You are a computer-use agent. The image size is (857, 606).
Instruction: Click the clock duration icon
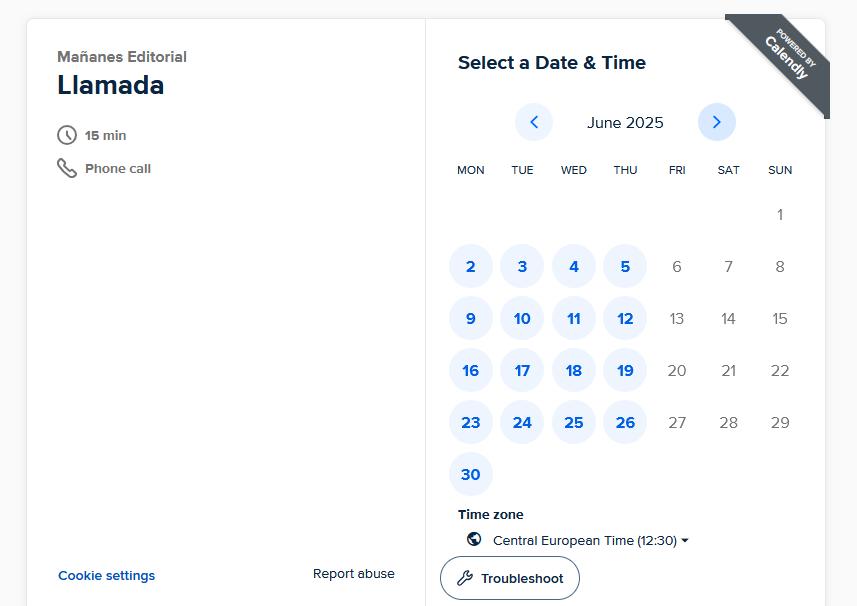[67, 135]
